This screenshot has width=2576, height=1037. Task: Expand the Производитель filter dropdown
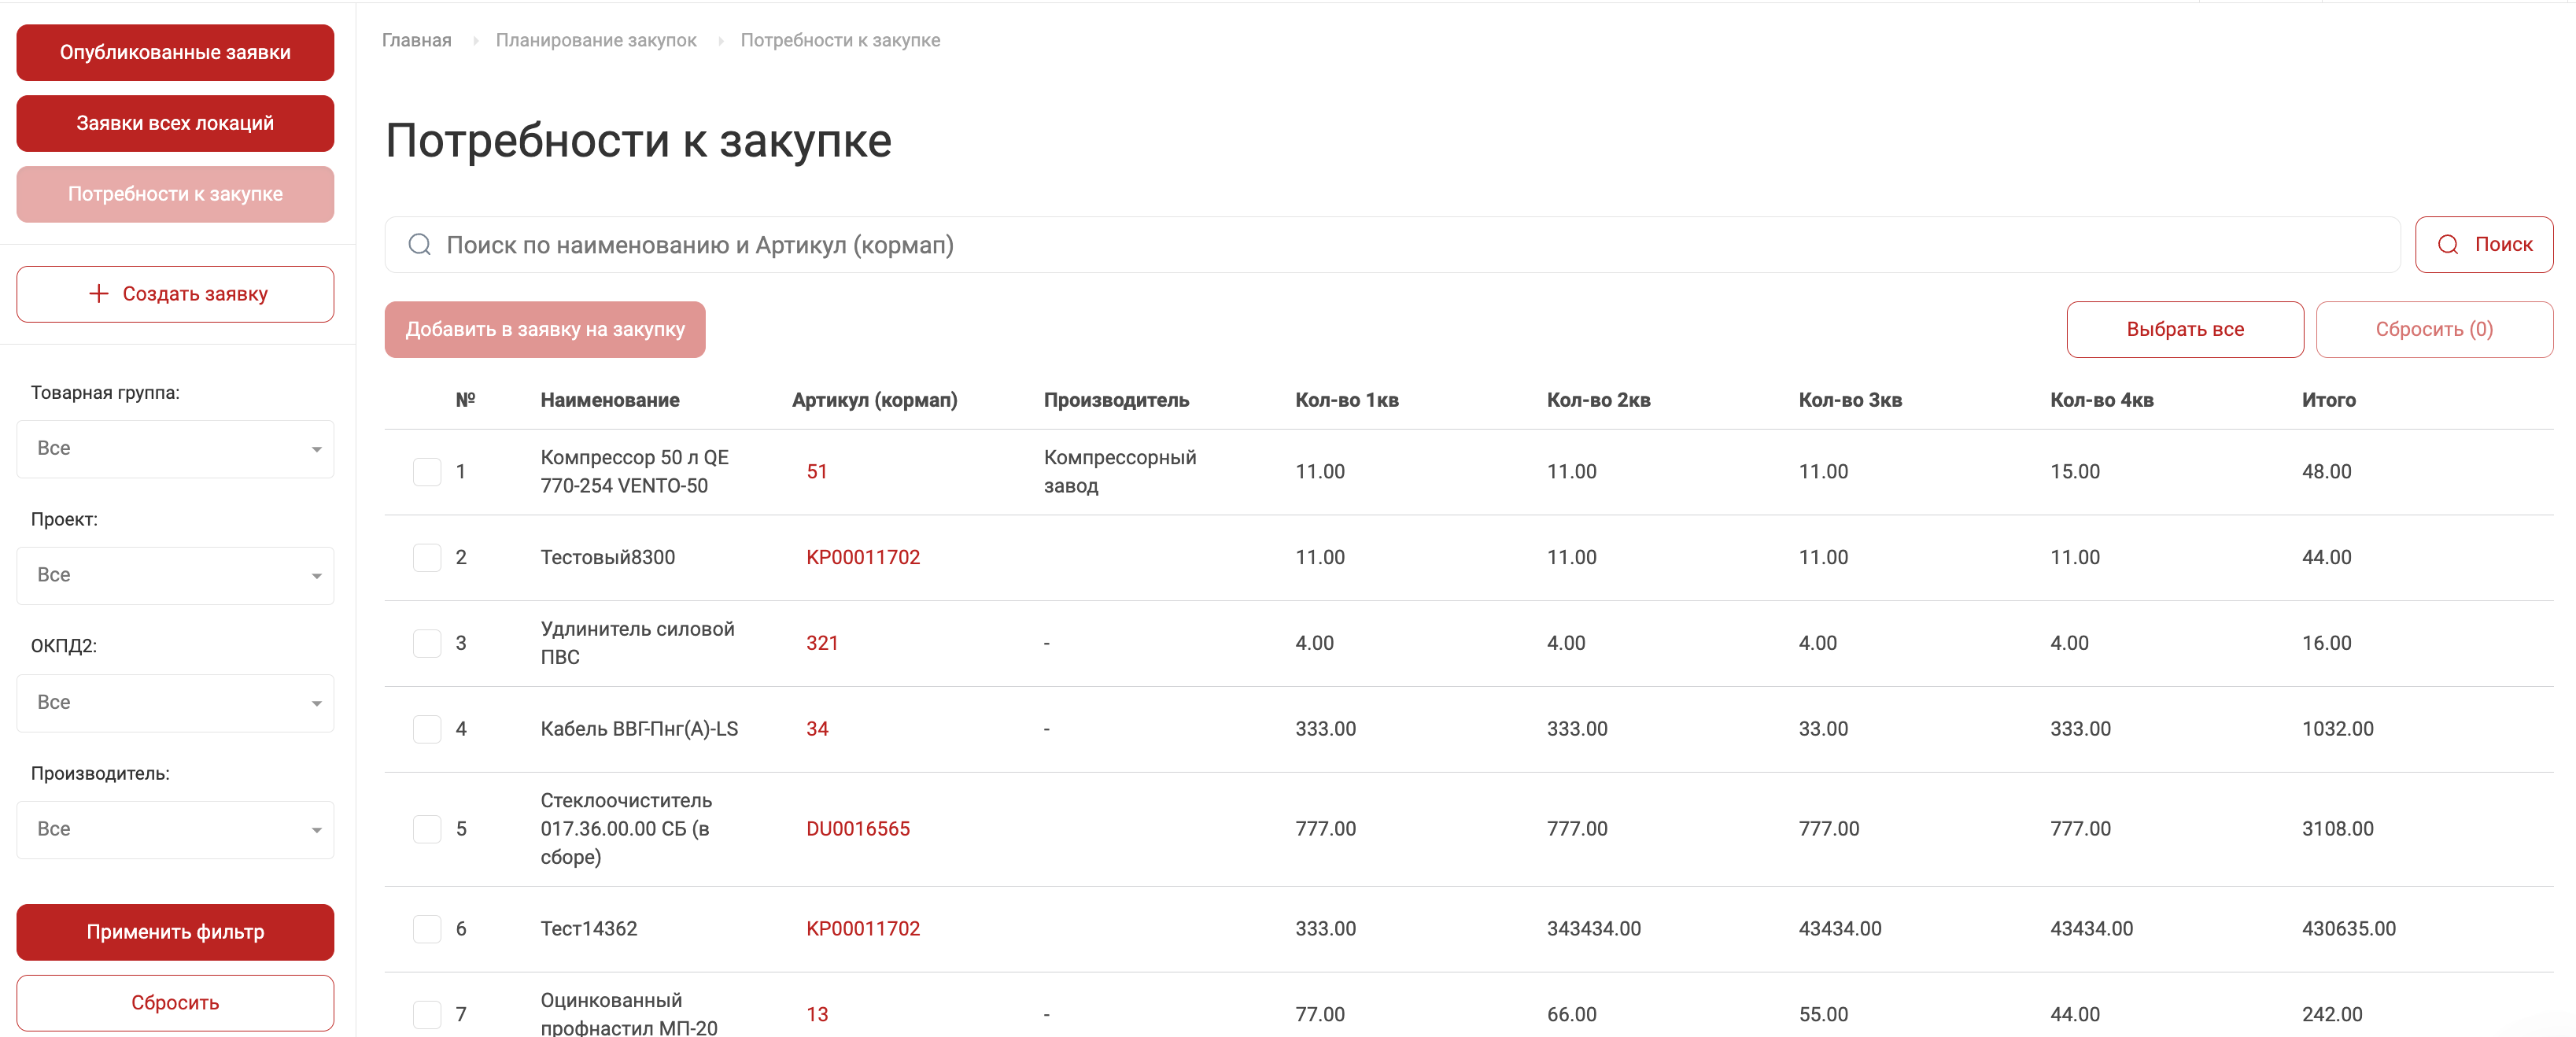[175, 830]
